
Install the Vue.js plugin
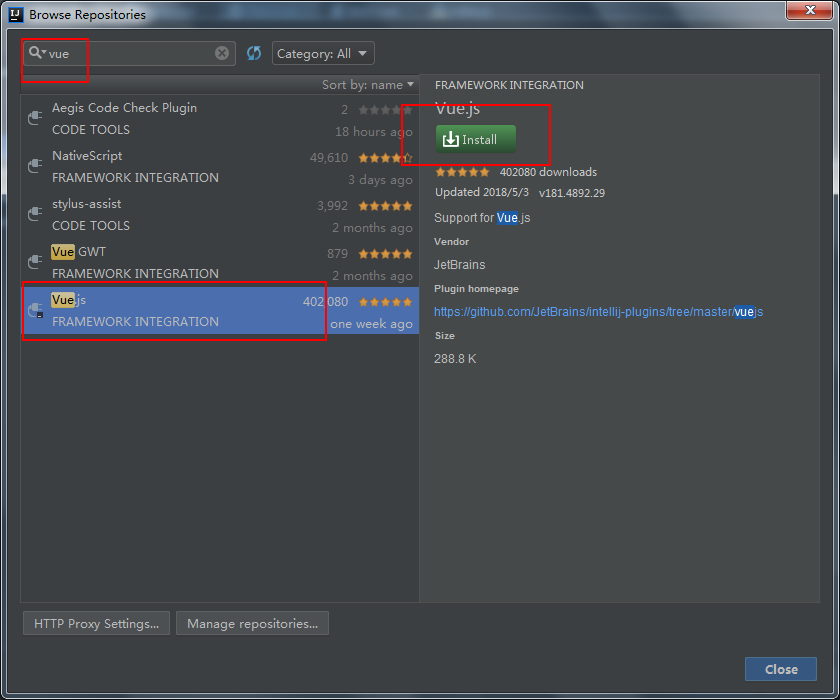tap(476, 139)
